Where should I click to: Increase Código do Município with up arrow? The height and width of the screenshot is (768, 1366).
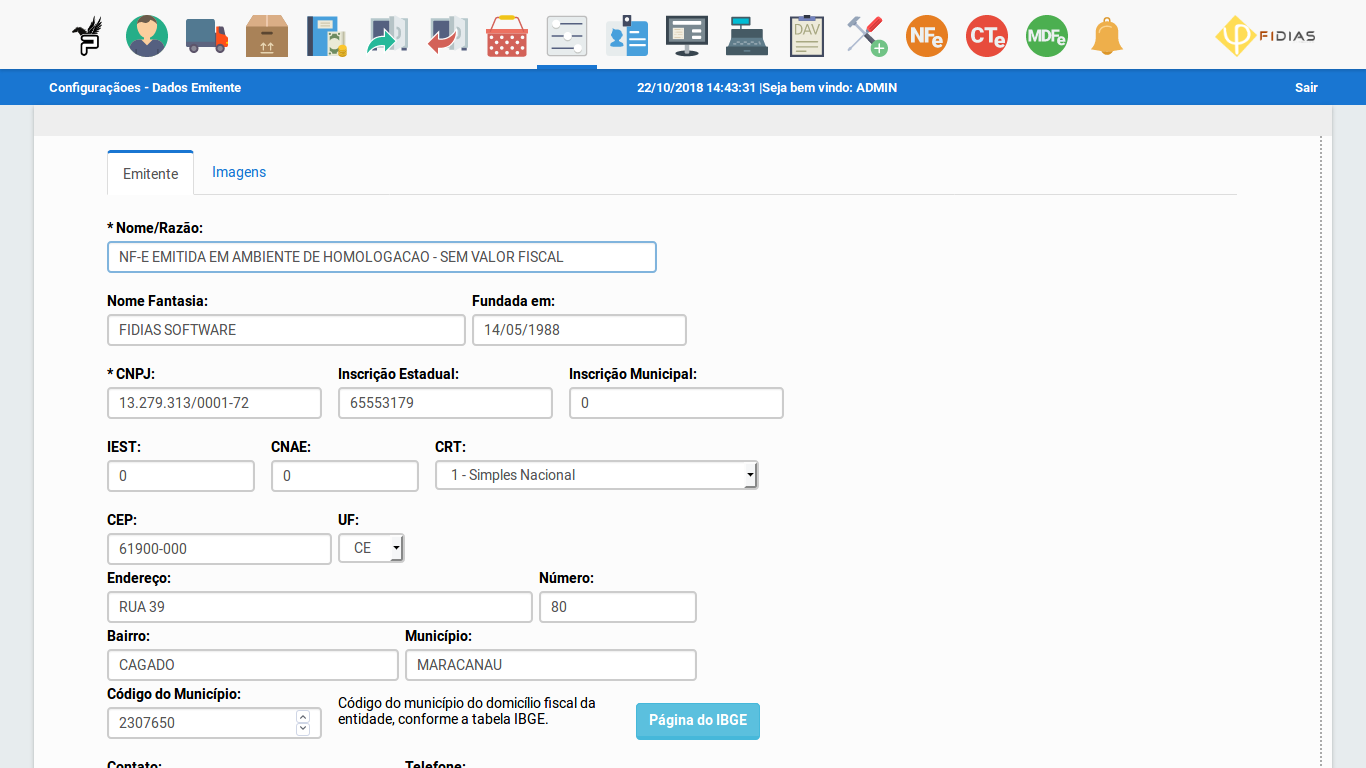[x=303, y=716]
